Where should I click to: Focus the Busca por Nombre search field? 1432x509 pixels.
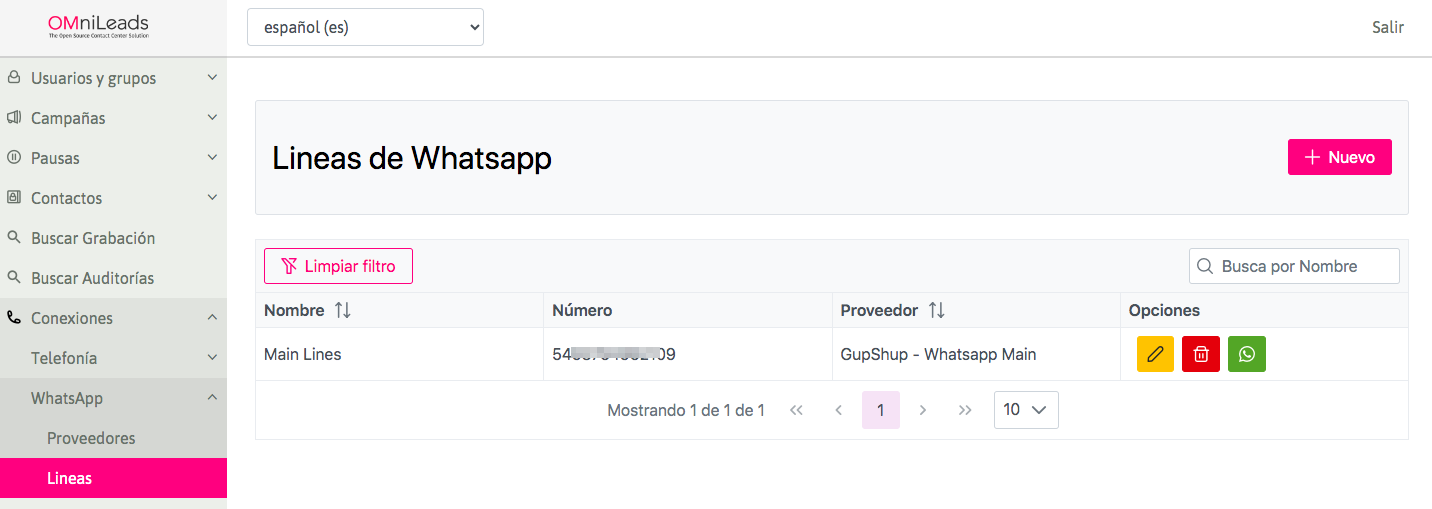click(1305, 266)
